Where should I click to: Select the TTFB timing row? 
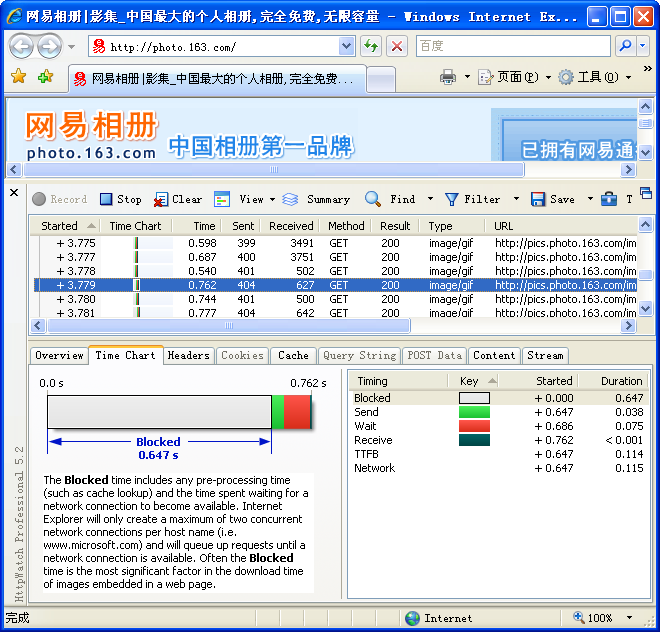click(499, 454)
